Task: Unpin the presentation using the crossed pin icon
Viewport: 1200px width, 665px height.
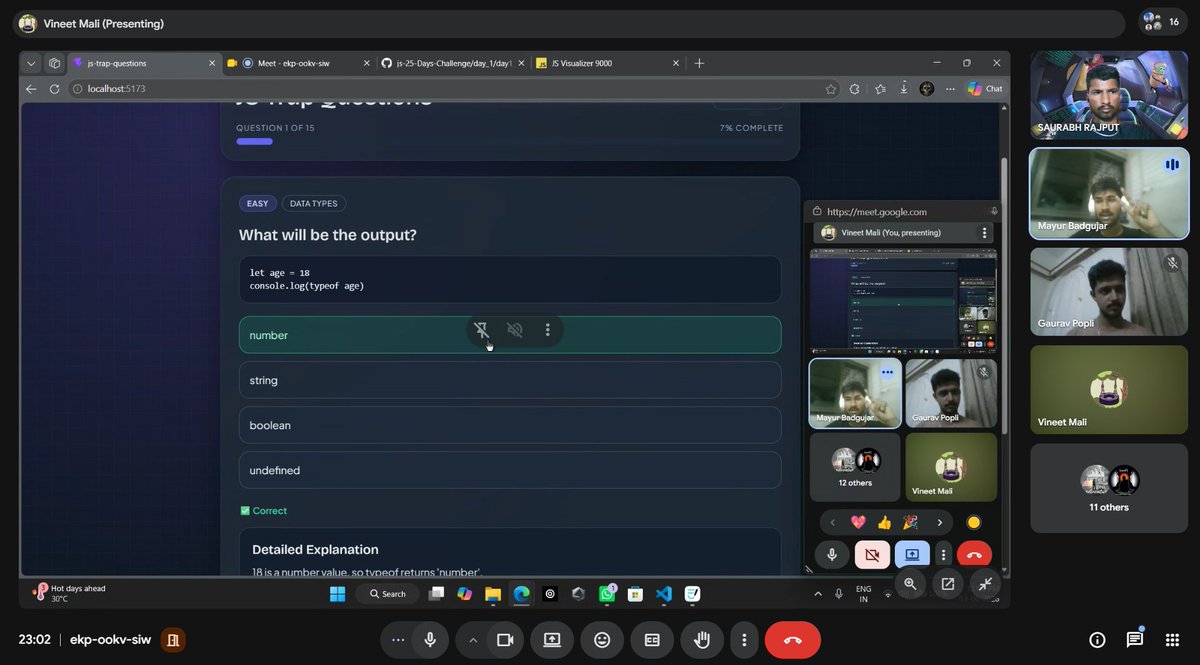Action: pos(482,330)
